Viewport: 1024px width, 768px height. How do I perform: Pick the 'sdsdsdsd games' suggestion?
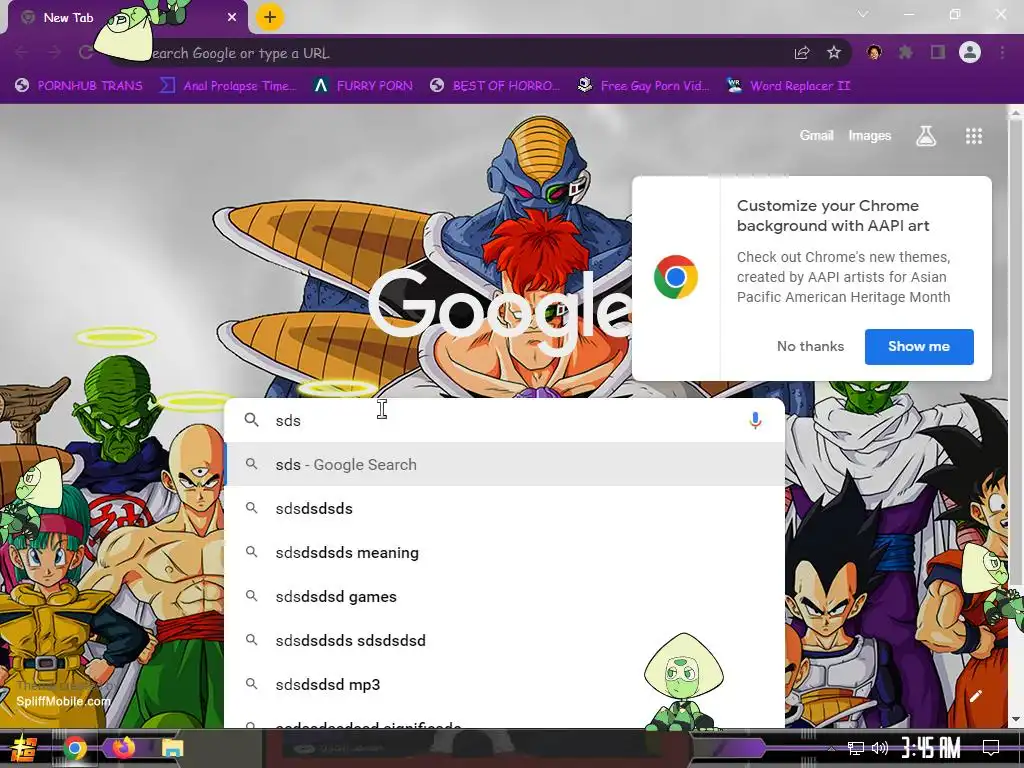[504, 596]
